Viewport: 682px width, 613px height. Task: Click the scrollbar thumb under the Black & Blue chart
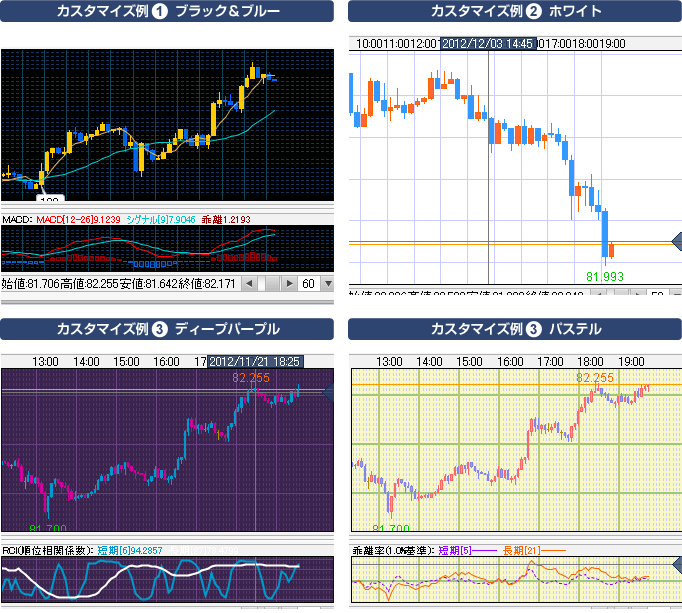click(262, 284)
